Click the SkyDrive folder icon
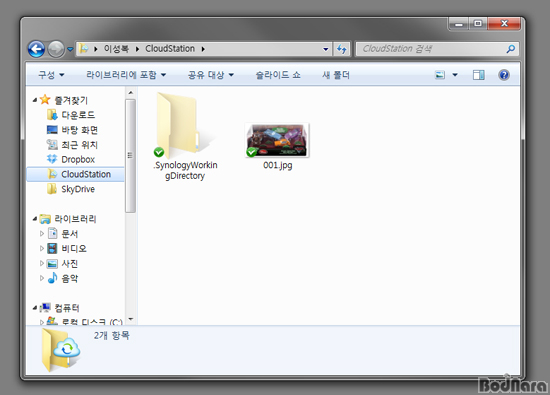The height and width of the screenshot is (395, 550). coord(52,189)
